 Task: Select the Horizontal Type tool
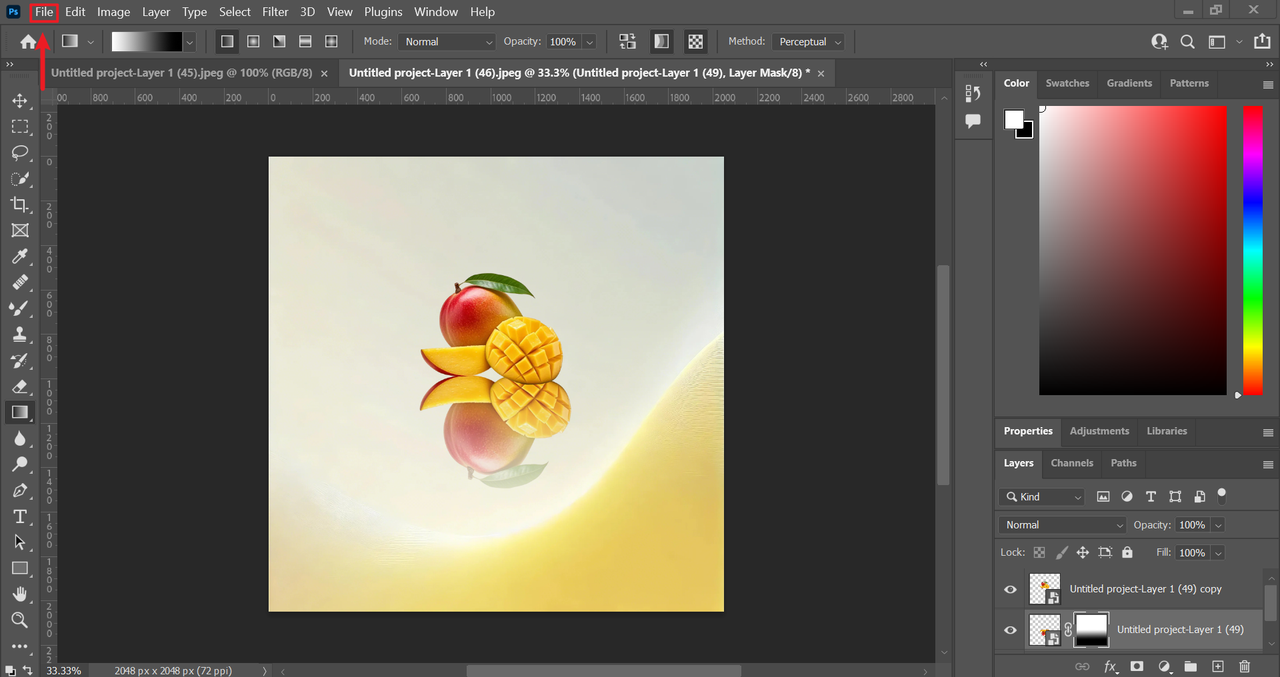(19, 516)
